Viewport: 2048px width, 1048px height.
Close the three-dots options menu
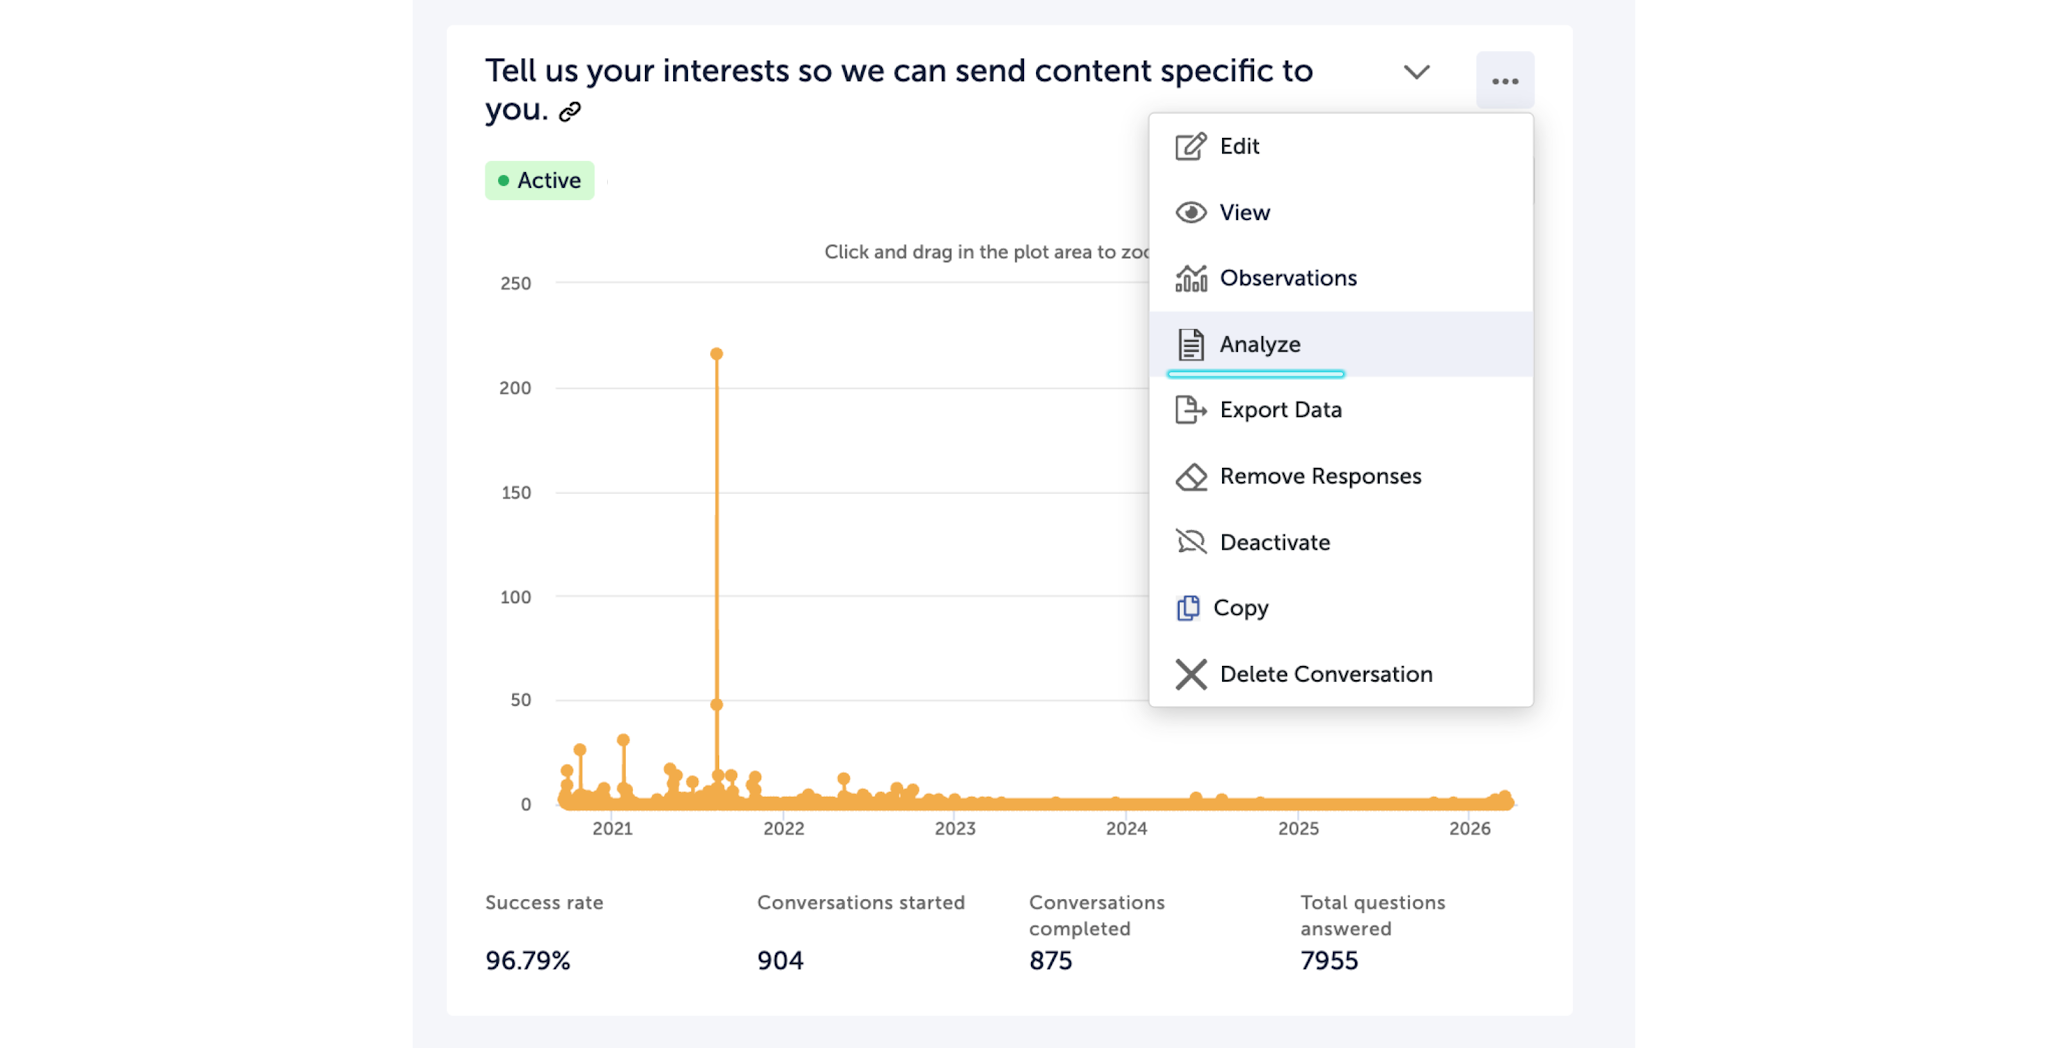[x=1504, y=81]
